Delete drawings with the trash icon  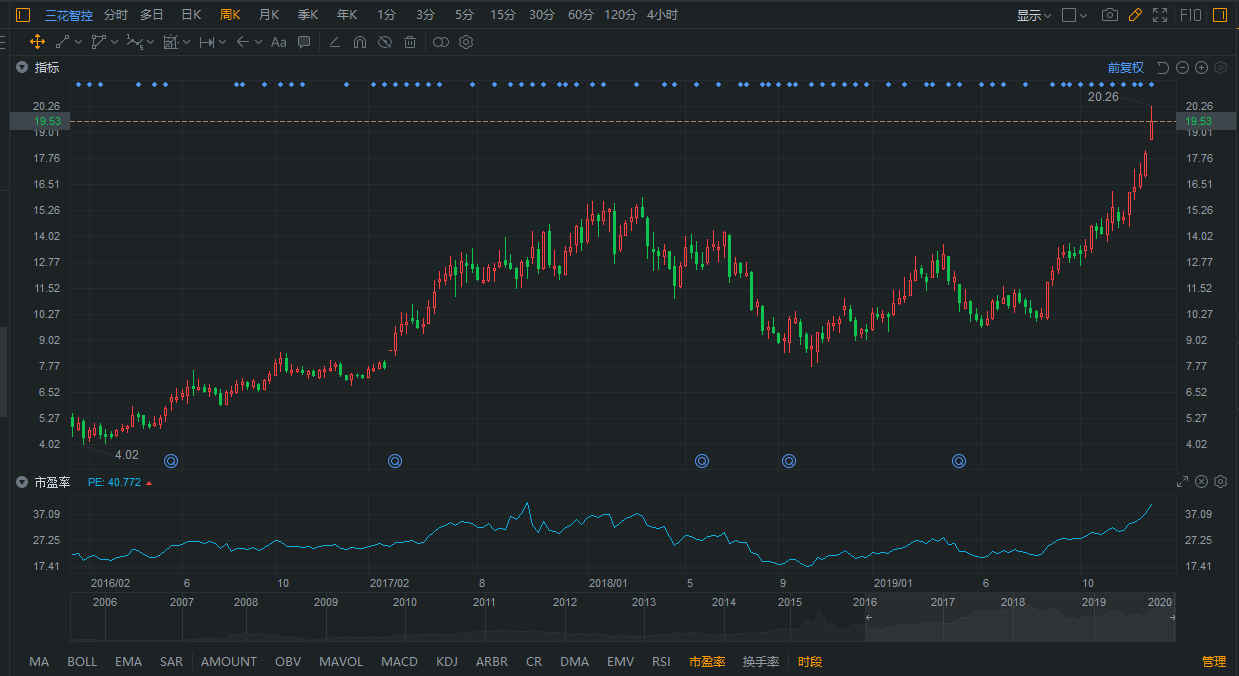click(410, 42)
